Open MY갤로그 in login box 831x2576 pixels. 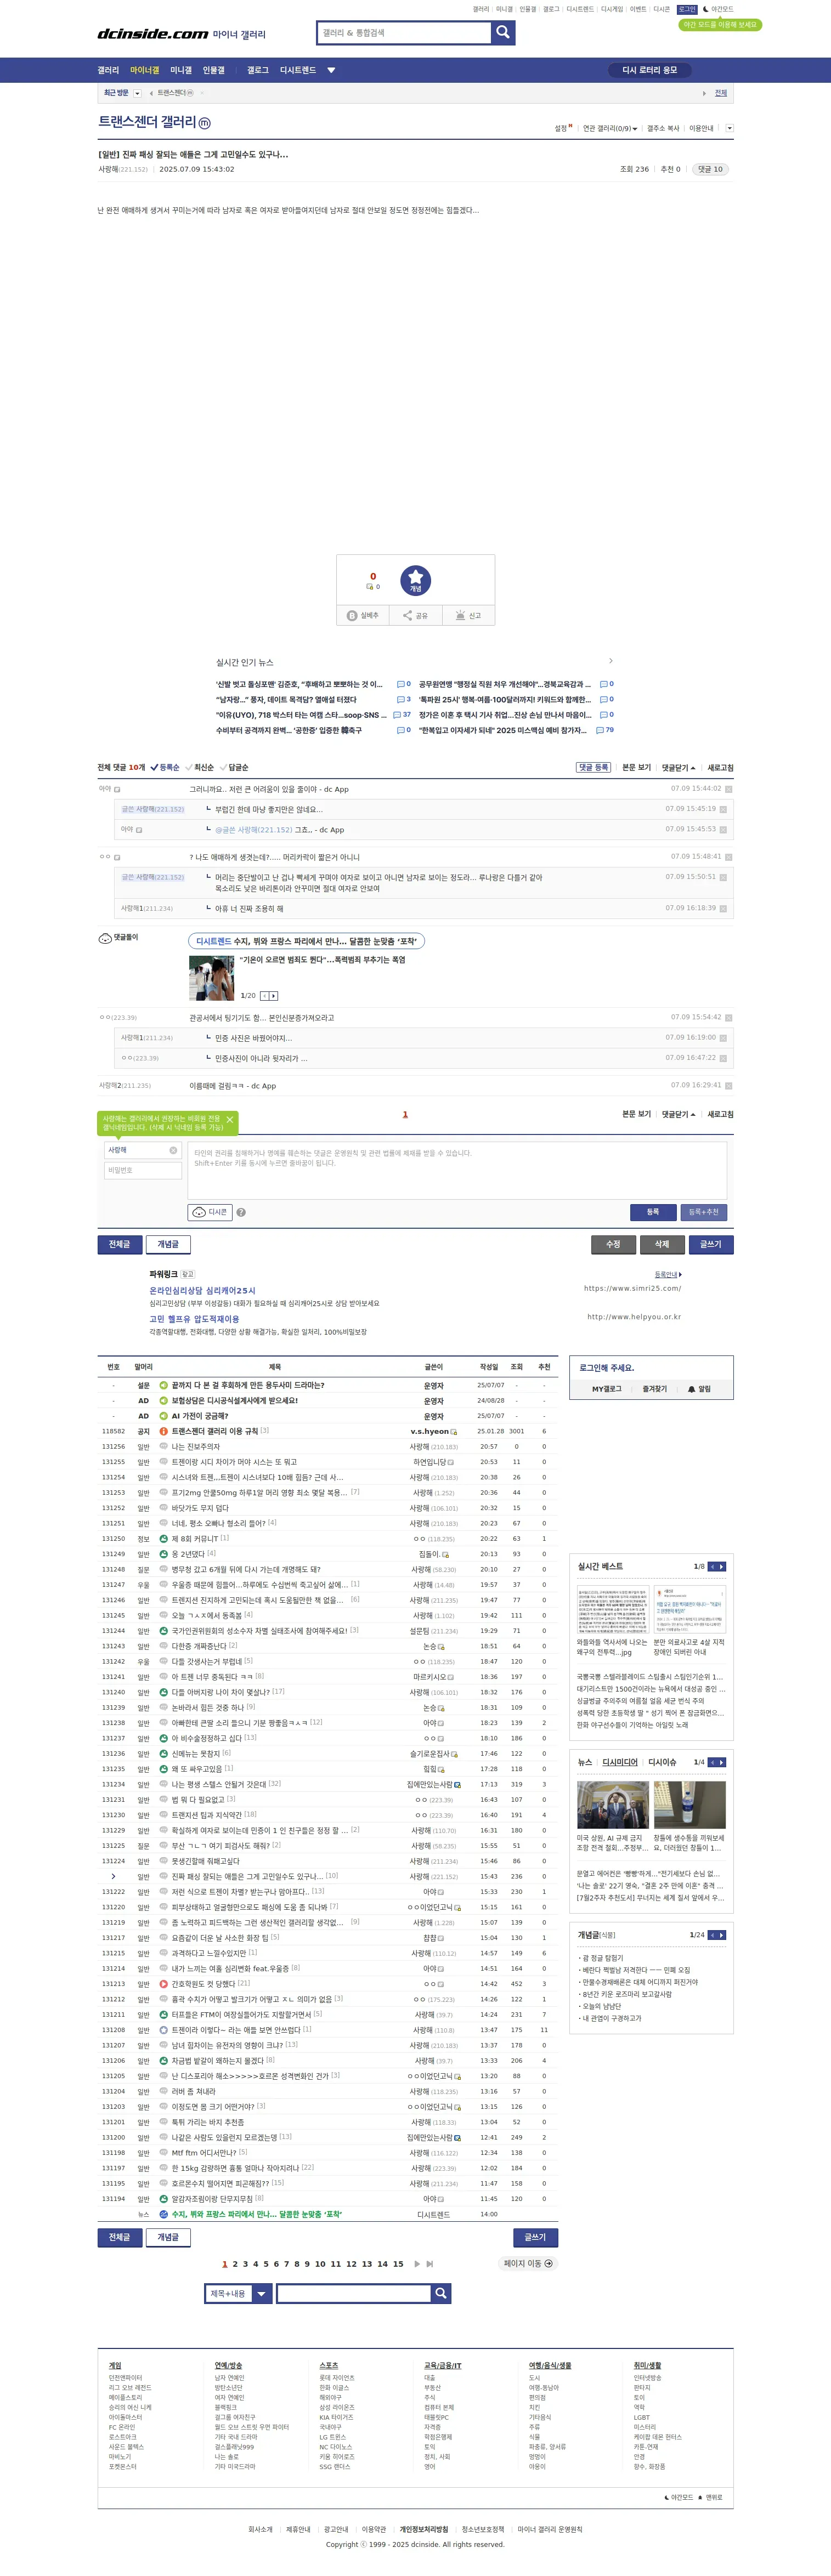click(606, 1389)
